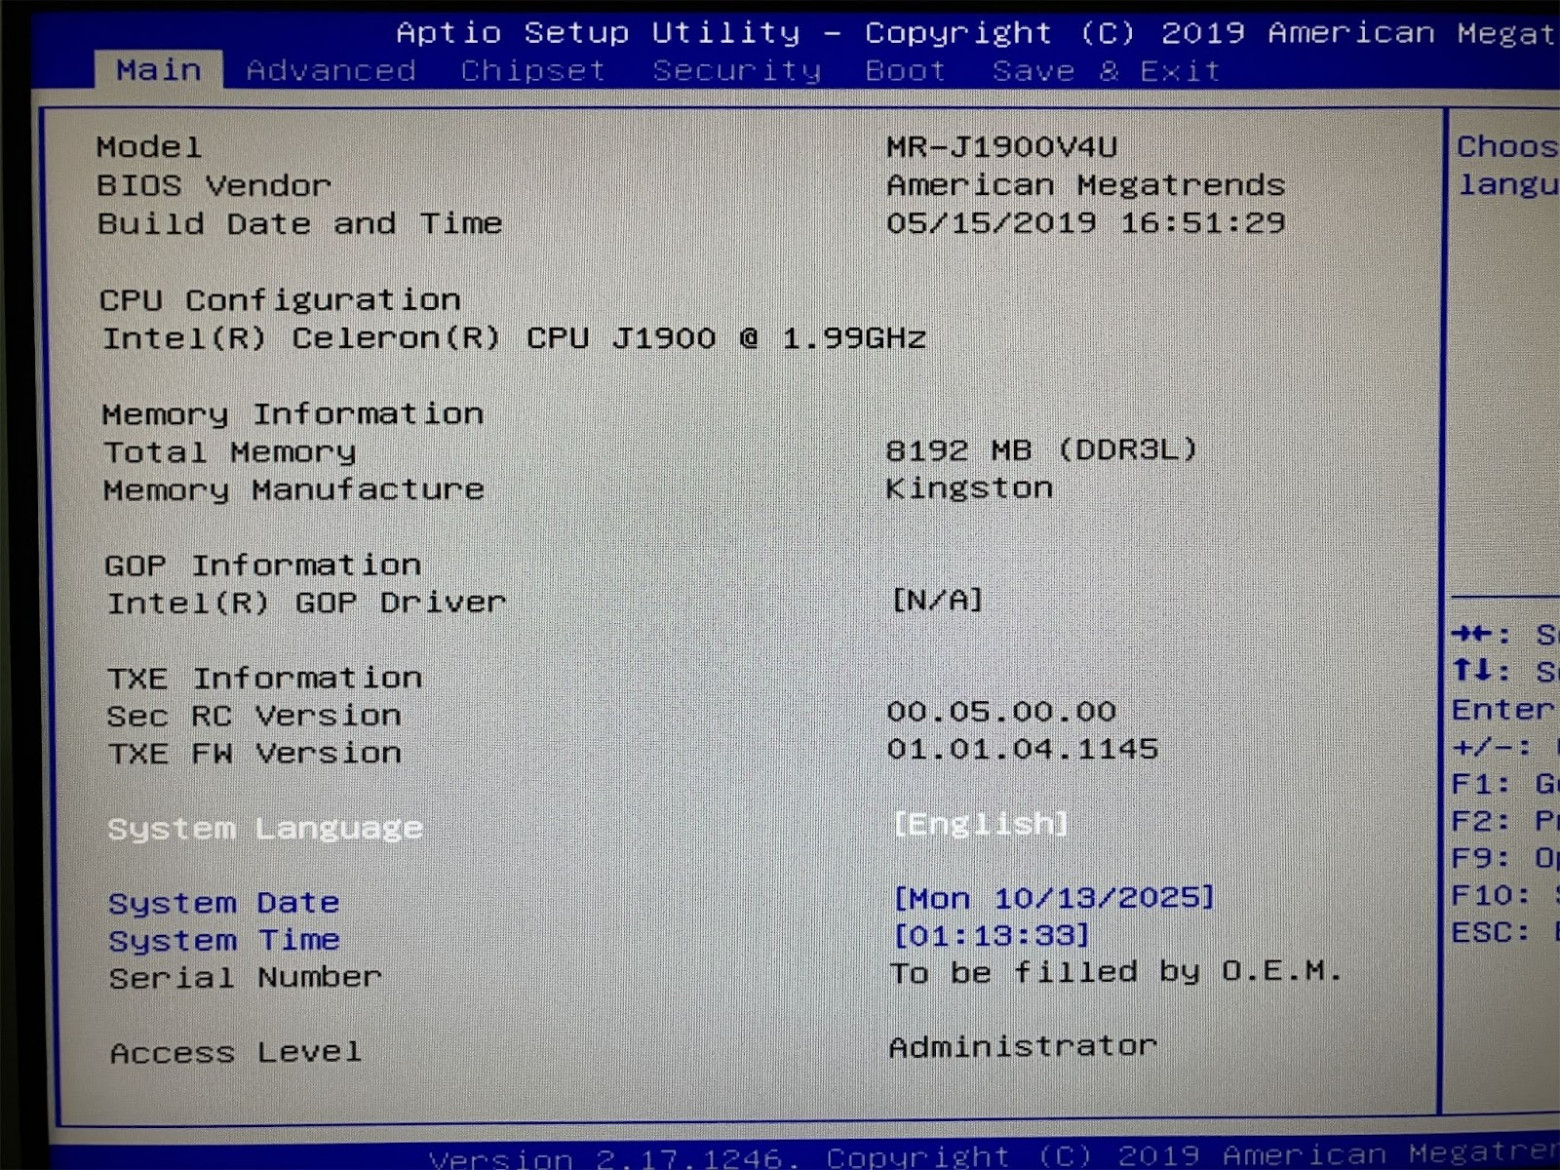
Task: Select the System Language setting label
Action: click(265, 829)
